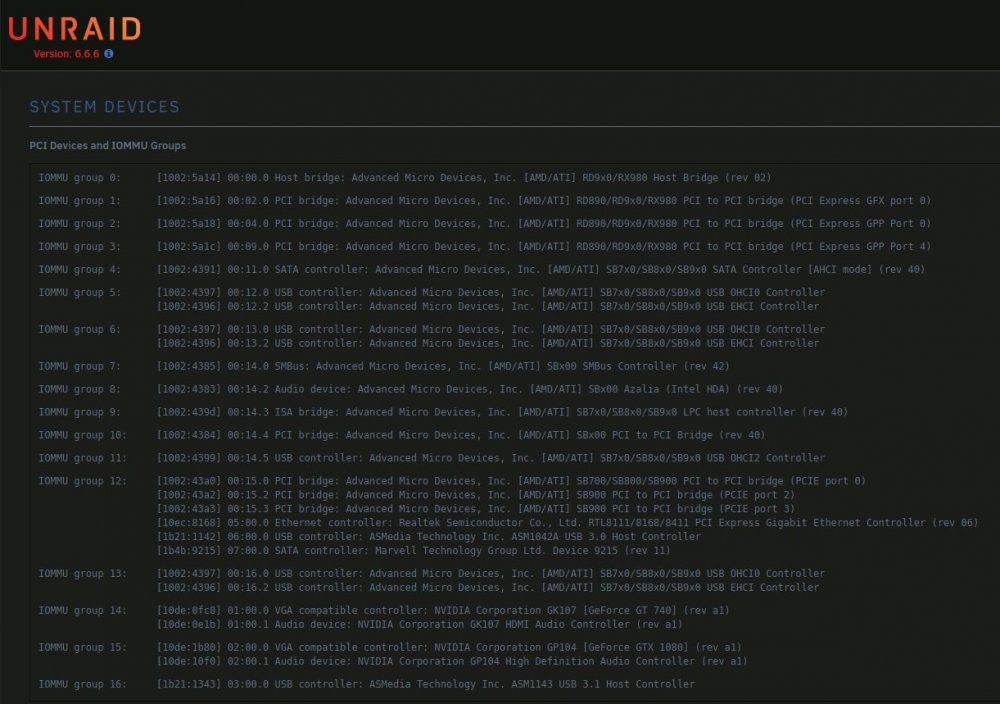Select 00:13.2 USB EHCI Controller line
Screen dimensions: 1000x704
coord(488,343)
